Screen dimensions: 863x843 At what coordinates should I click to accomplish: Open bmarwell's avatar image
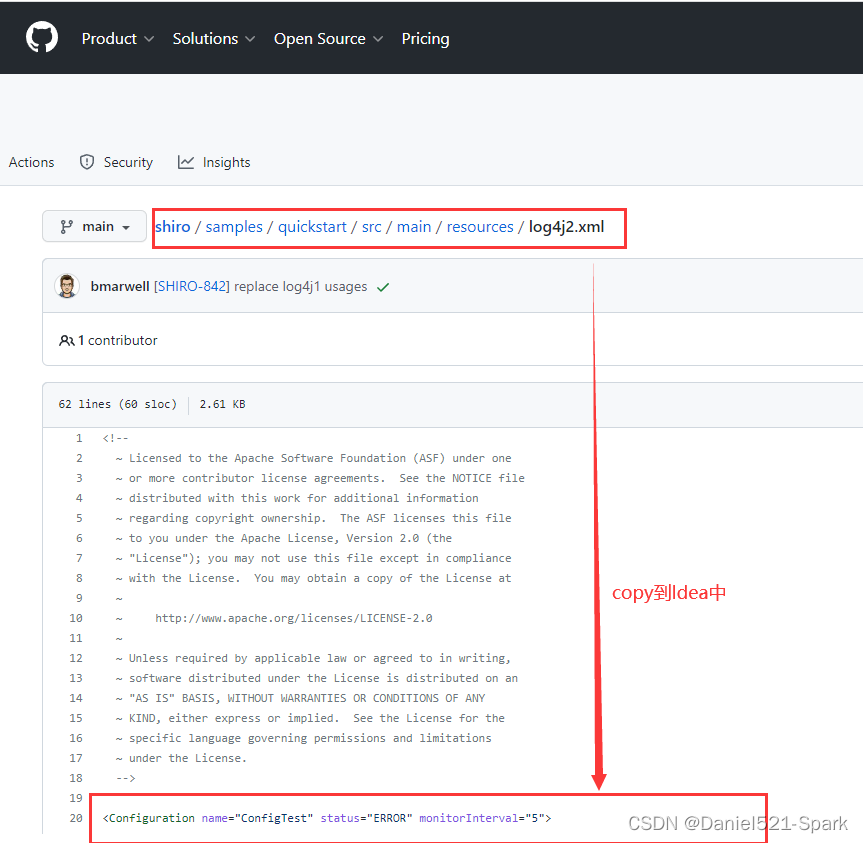coord(67,286)
